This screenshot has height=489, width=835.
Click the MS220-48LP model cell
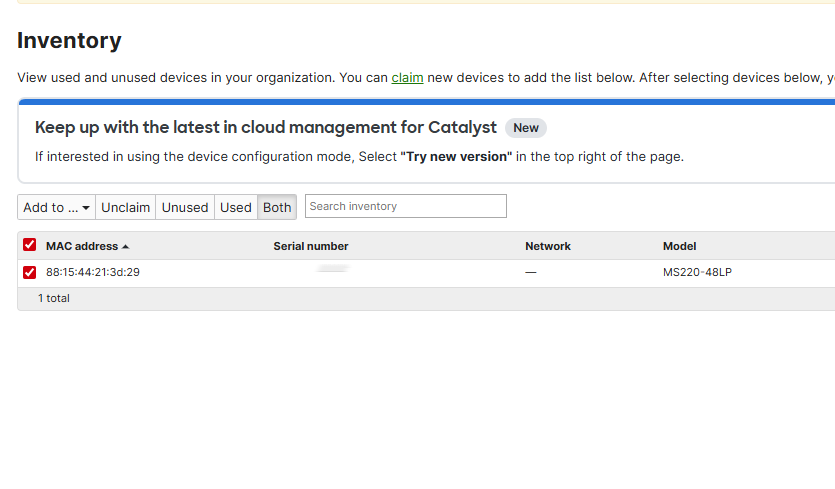[697, 272]
